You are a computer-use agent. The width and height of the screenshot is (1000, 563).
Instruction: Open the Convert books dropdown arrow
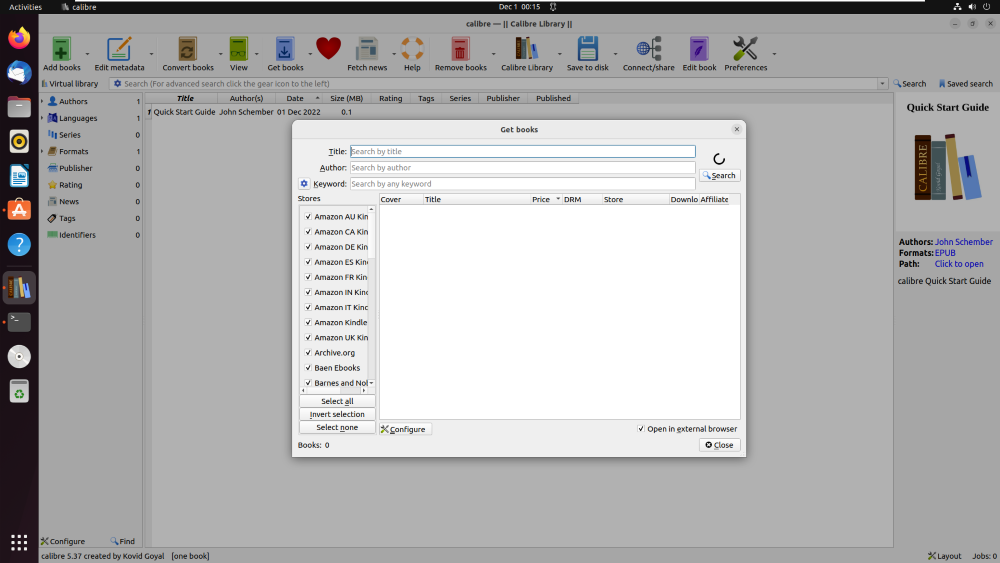click(x=221, y=54)
